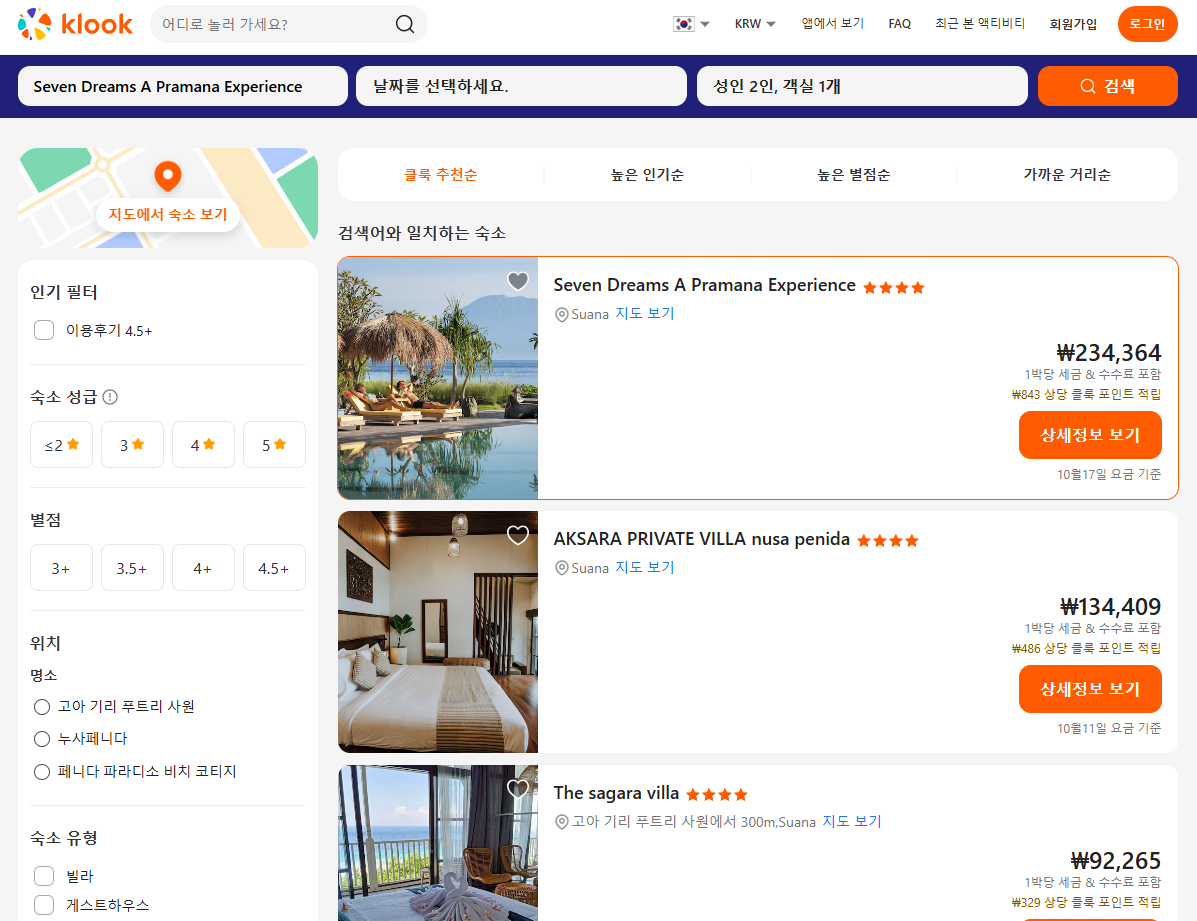Toggle the 4.5+ review score filter
This screenshot has width=1197, height=921.
click(x=274, y=567)
